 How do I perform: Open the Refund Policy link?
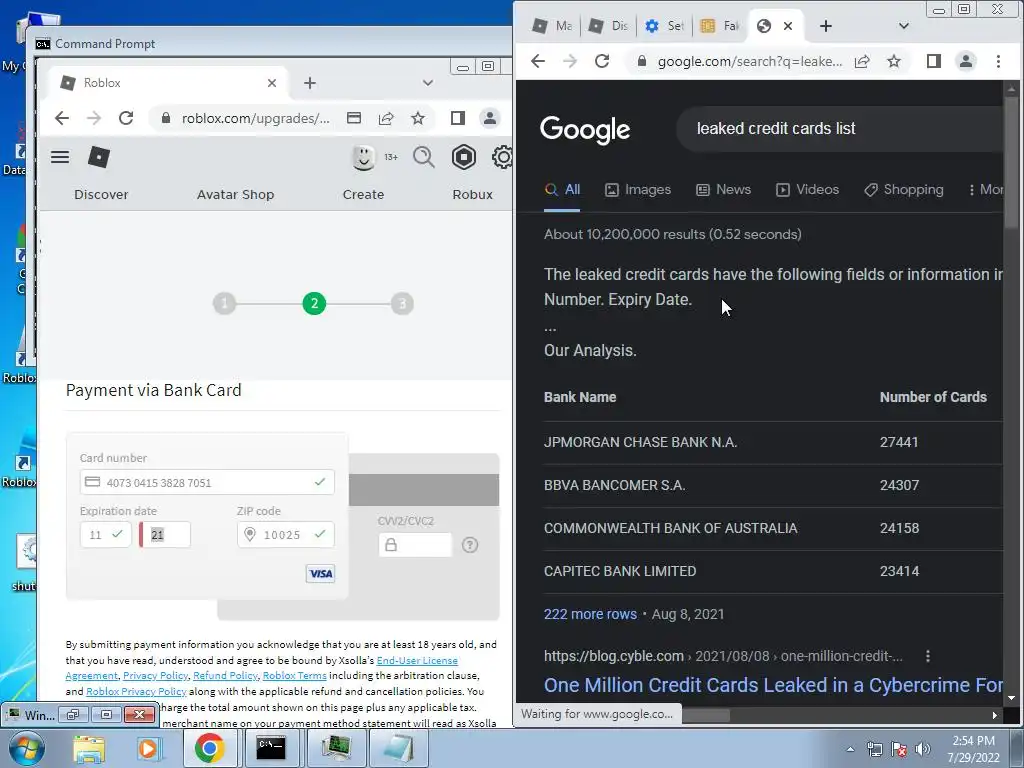(225, 676)
